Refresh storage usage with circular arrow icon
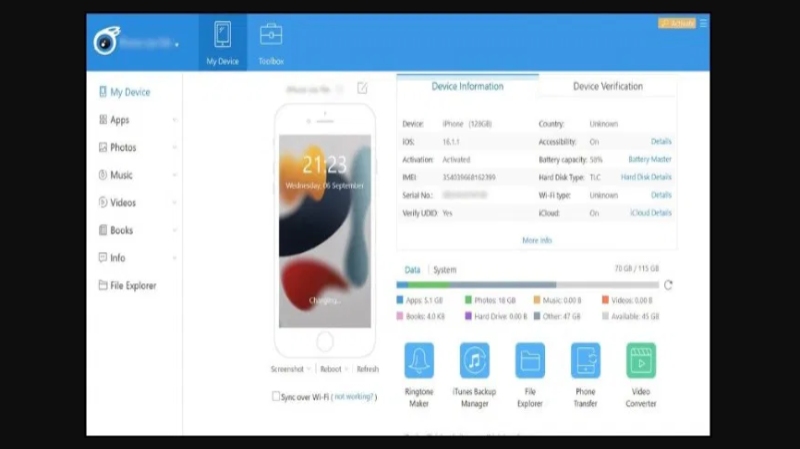Viewport: 800px width, 449px height. 668,285
